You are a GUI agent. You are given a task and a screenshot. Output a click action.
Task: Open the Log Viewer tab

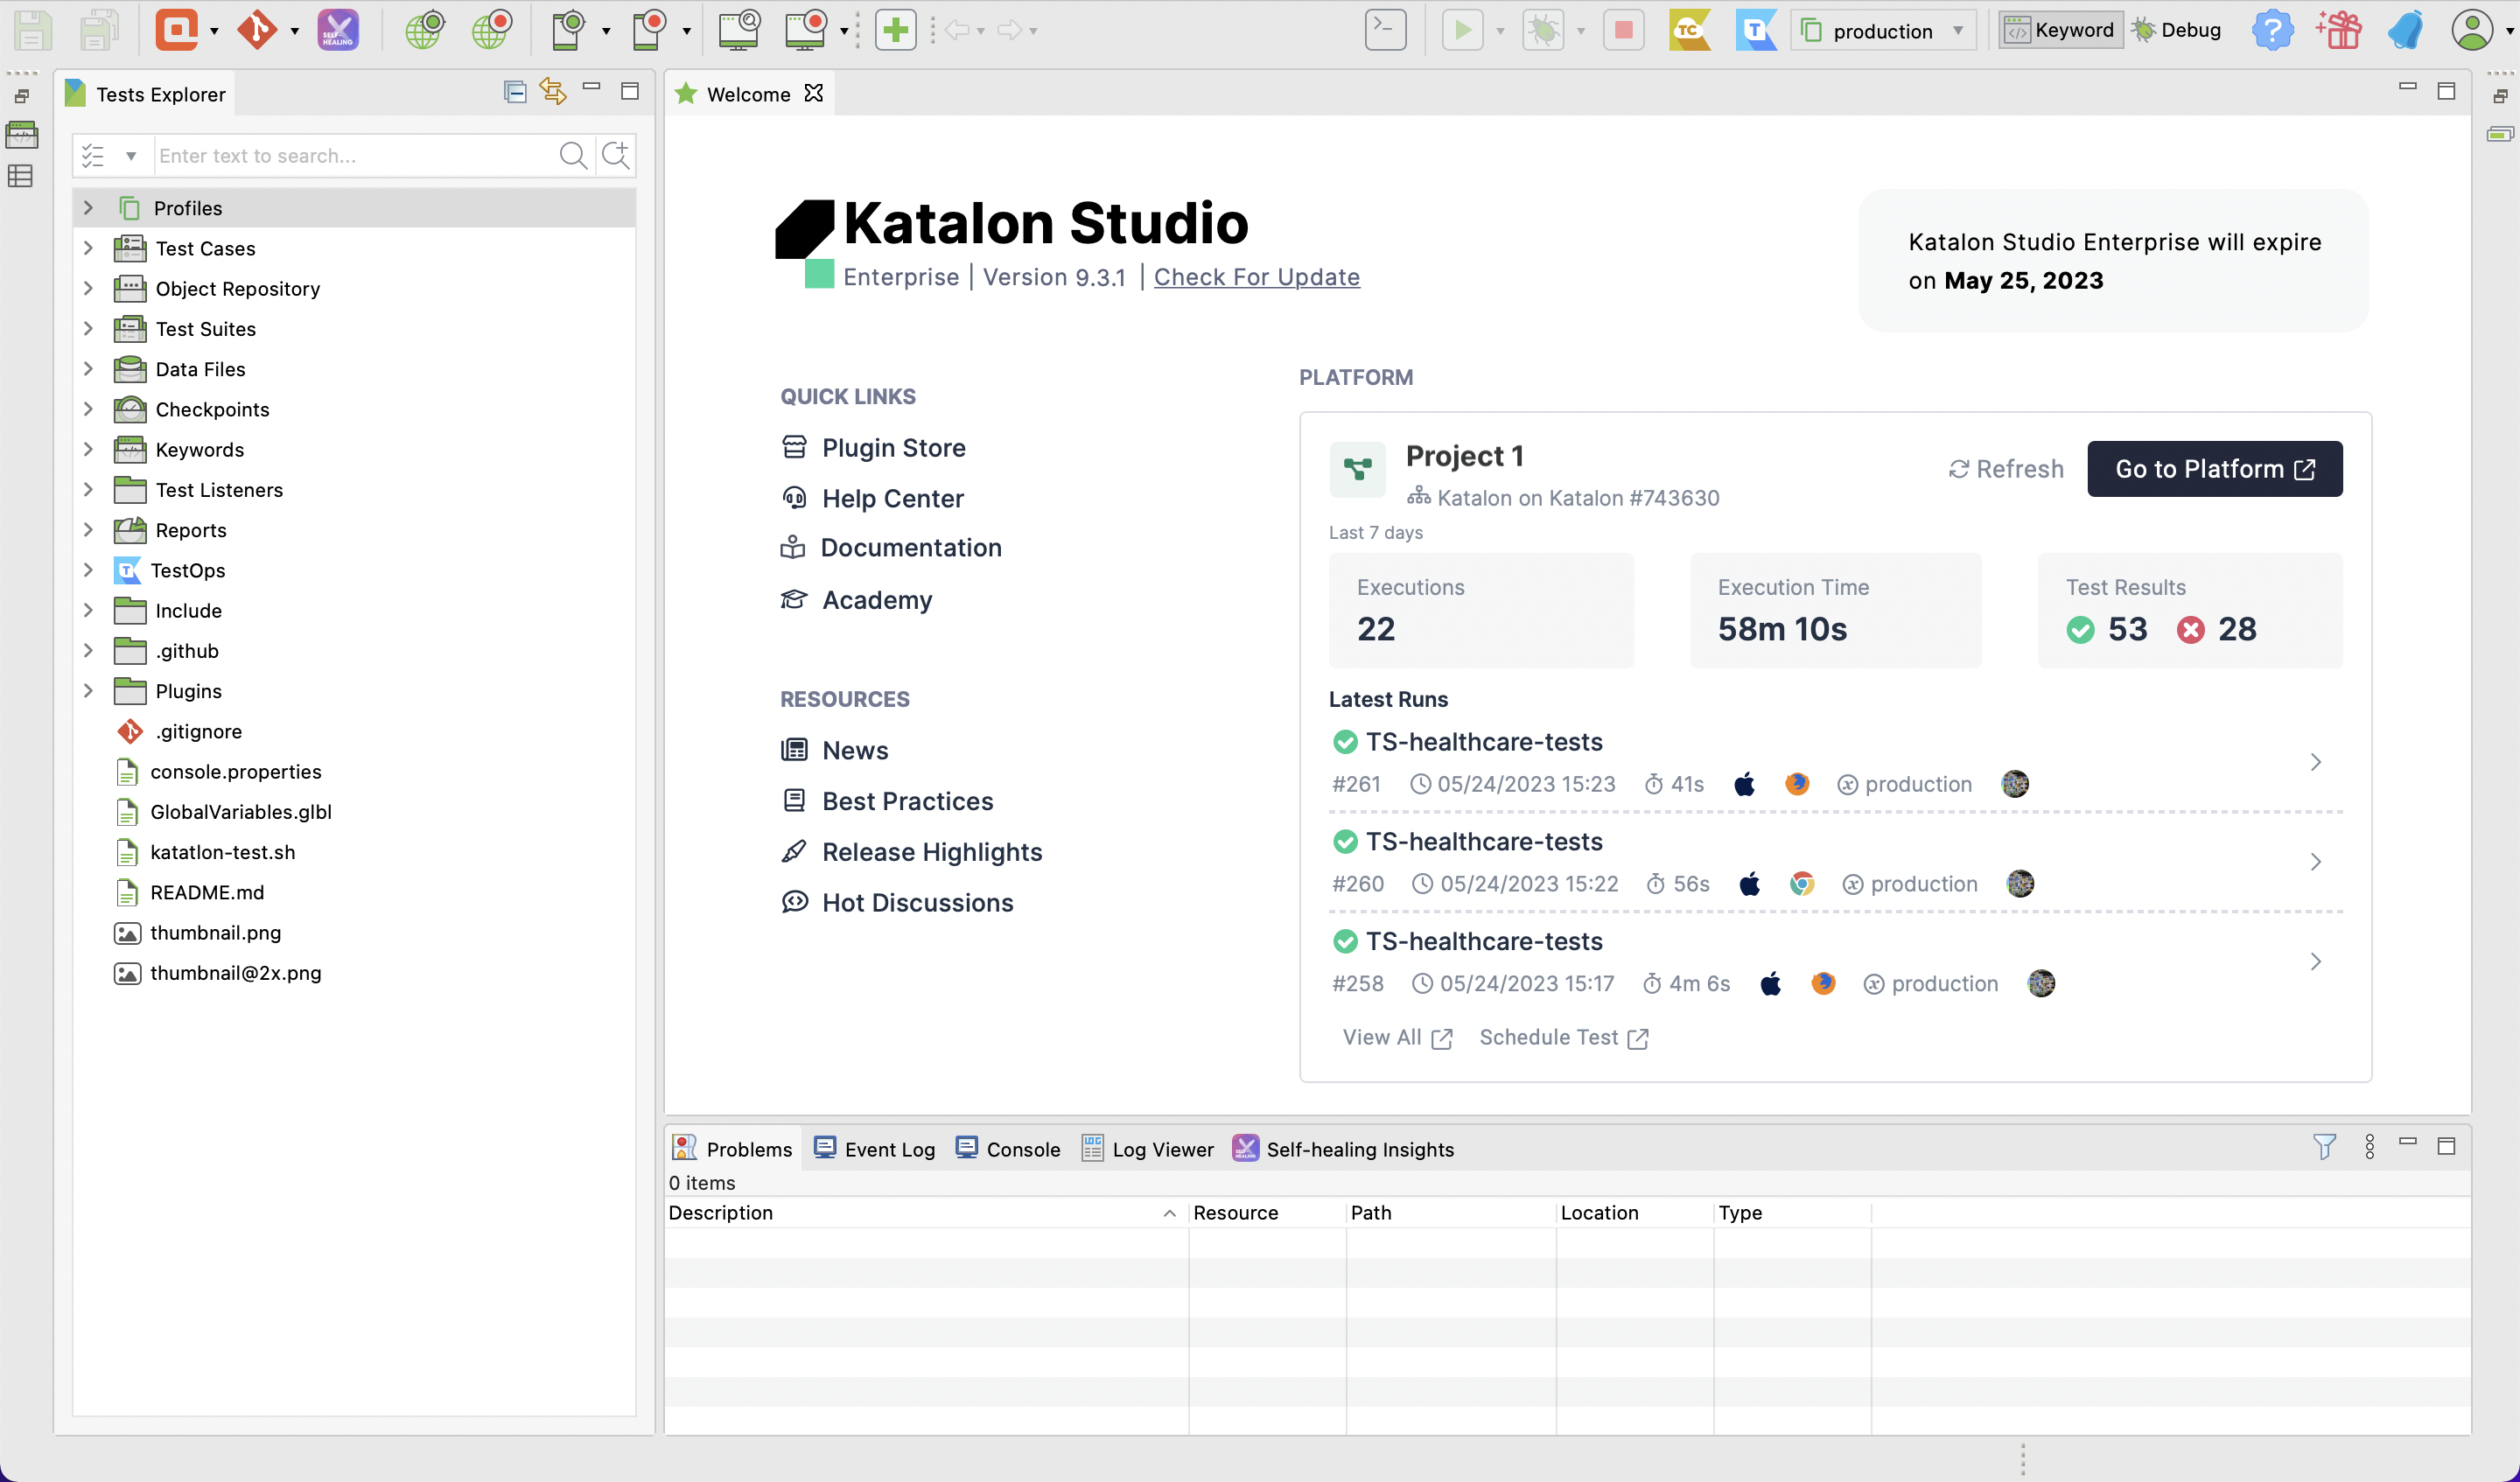pyautogui.click(x=1148, y=1149)
